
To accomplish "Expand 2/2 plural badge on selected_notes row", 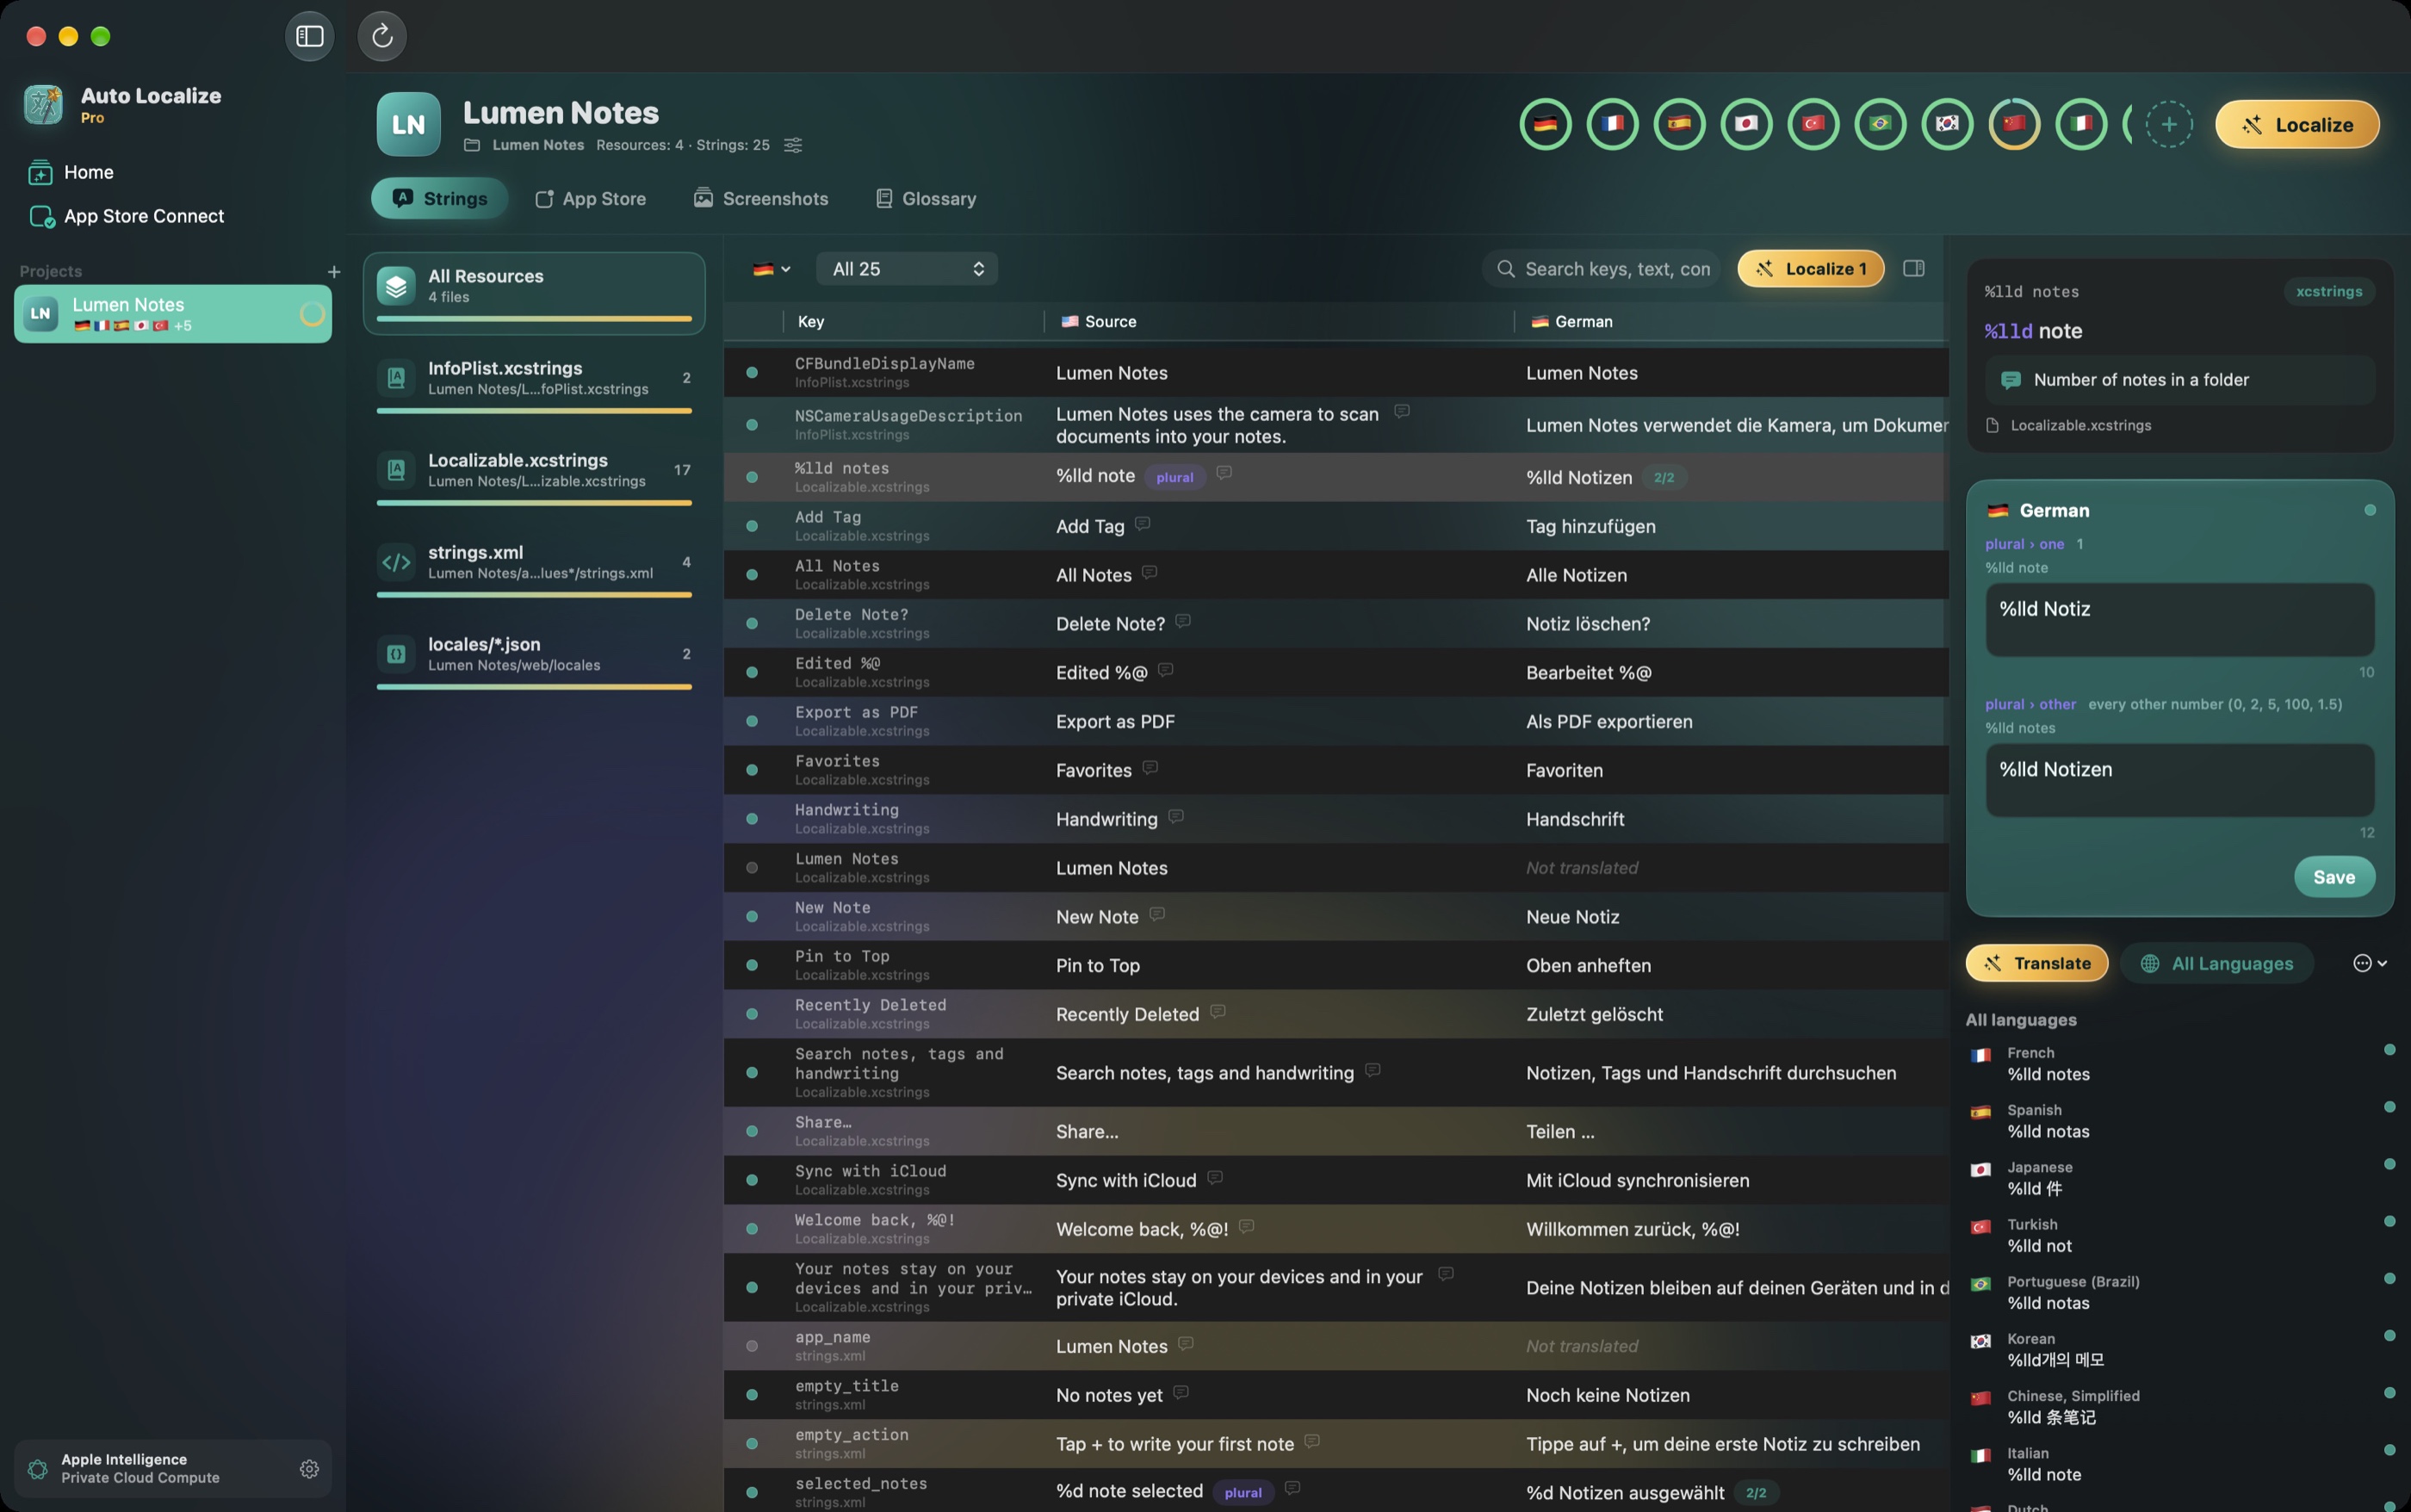I will (1755, 1493).
